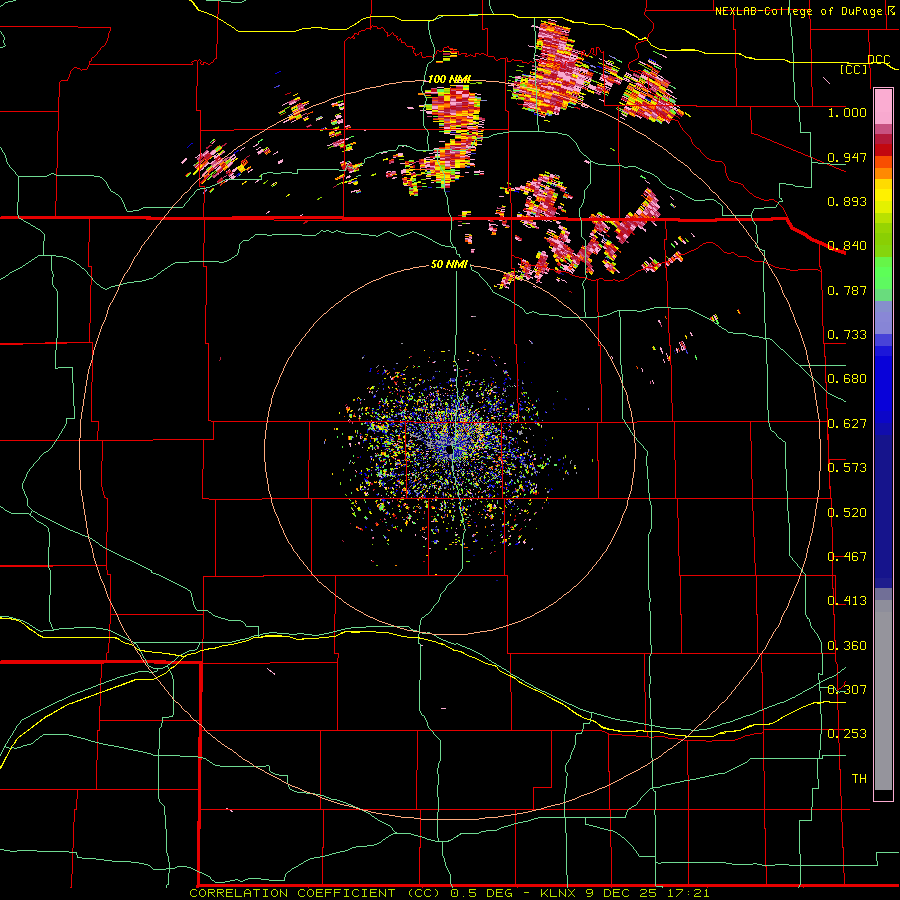
Task: Click the 0.893 legend value
Action: click(x=847, y=201)
